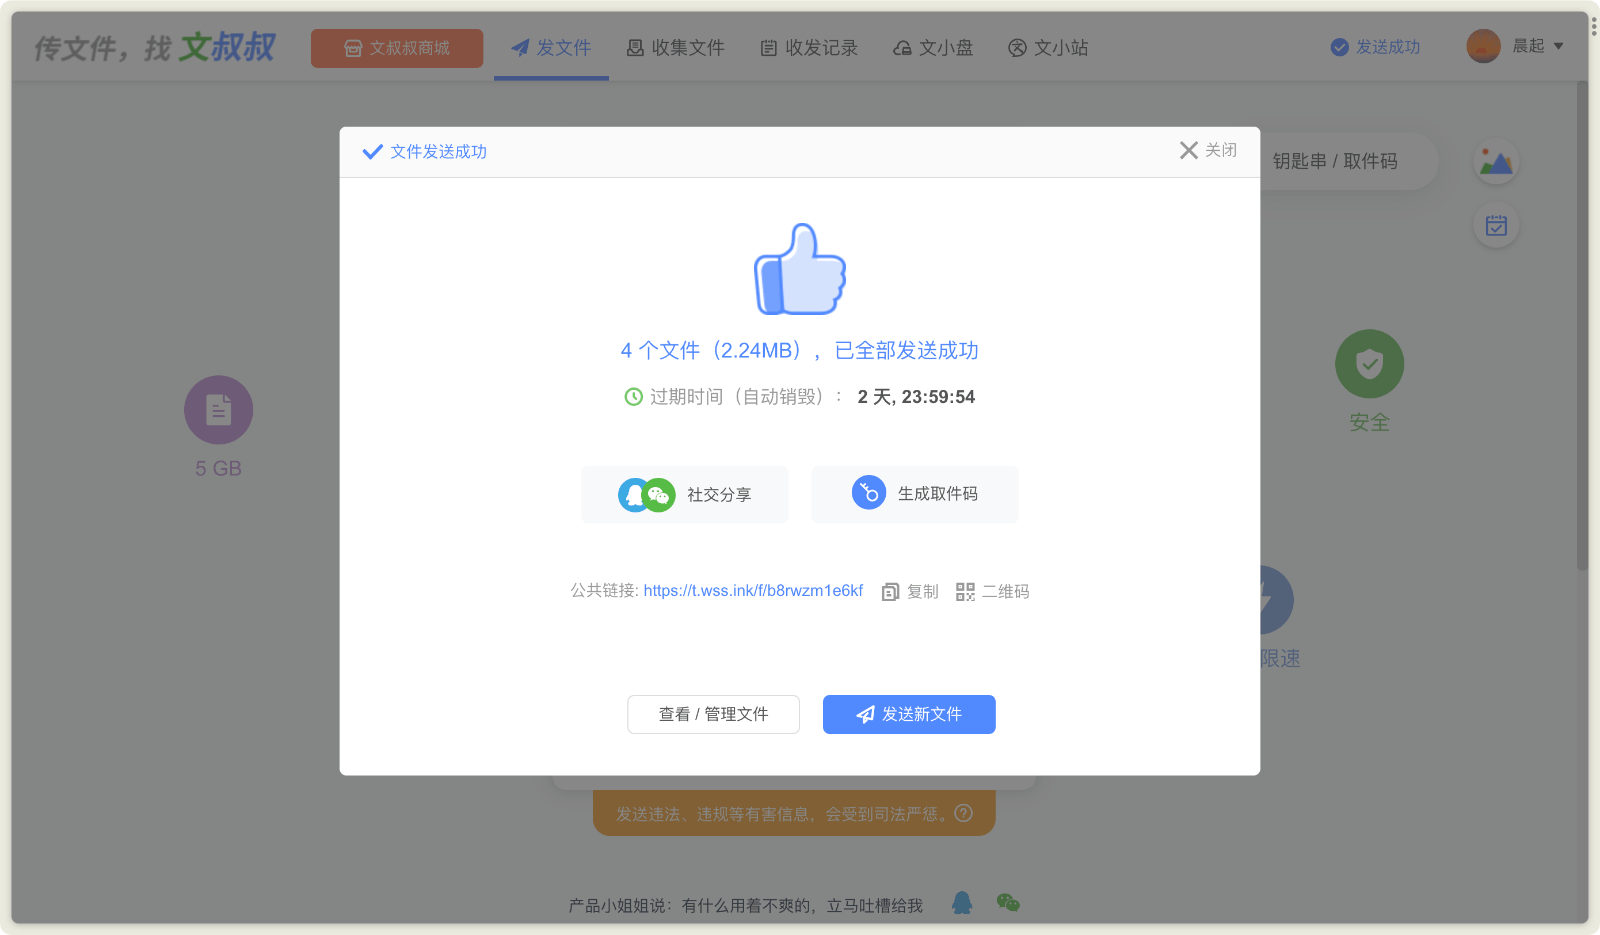Click the 发送新文件 button
This screenshot has width=1600, height=935.
909,714
